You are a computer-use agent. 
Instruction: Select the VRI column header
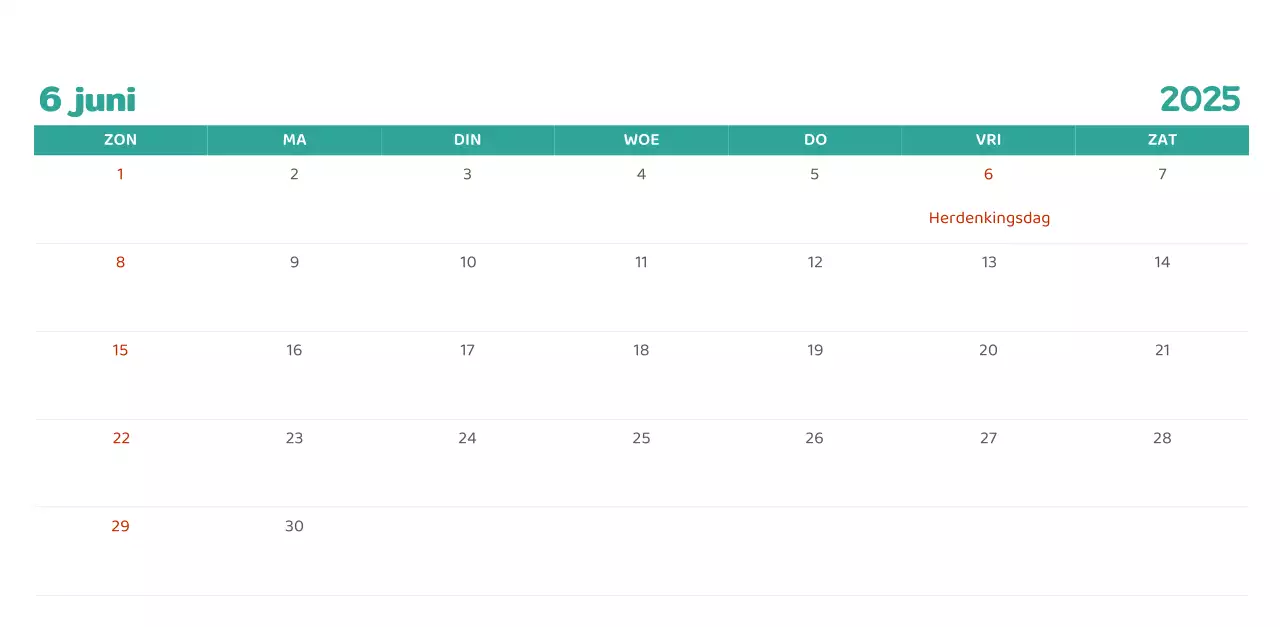click(x=988, y=140)
